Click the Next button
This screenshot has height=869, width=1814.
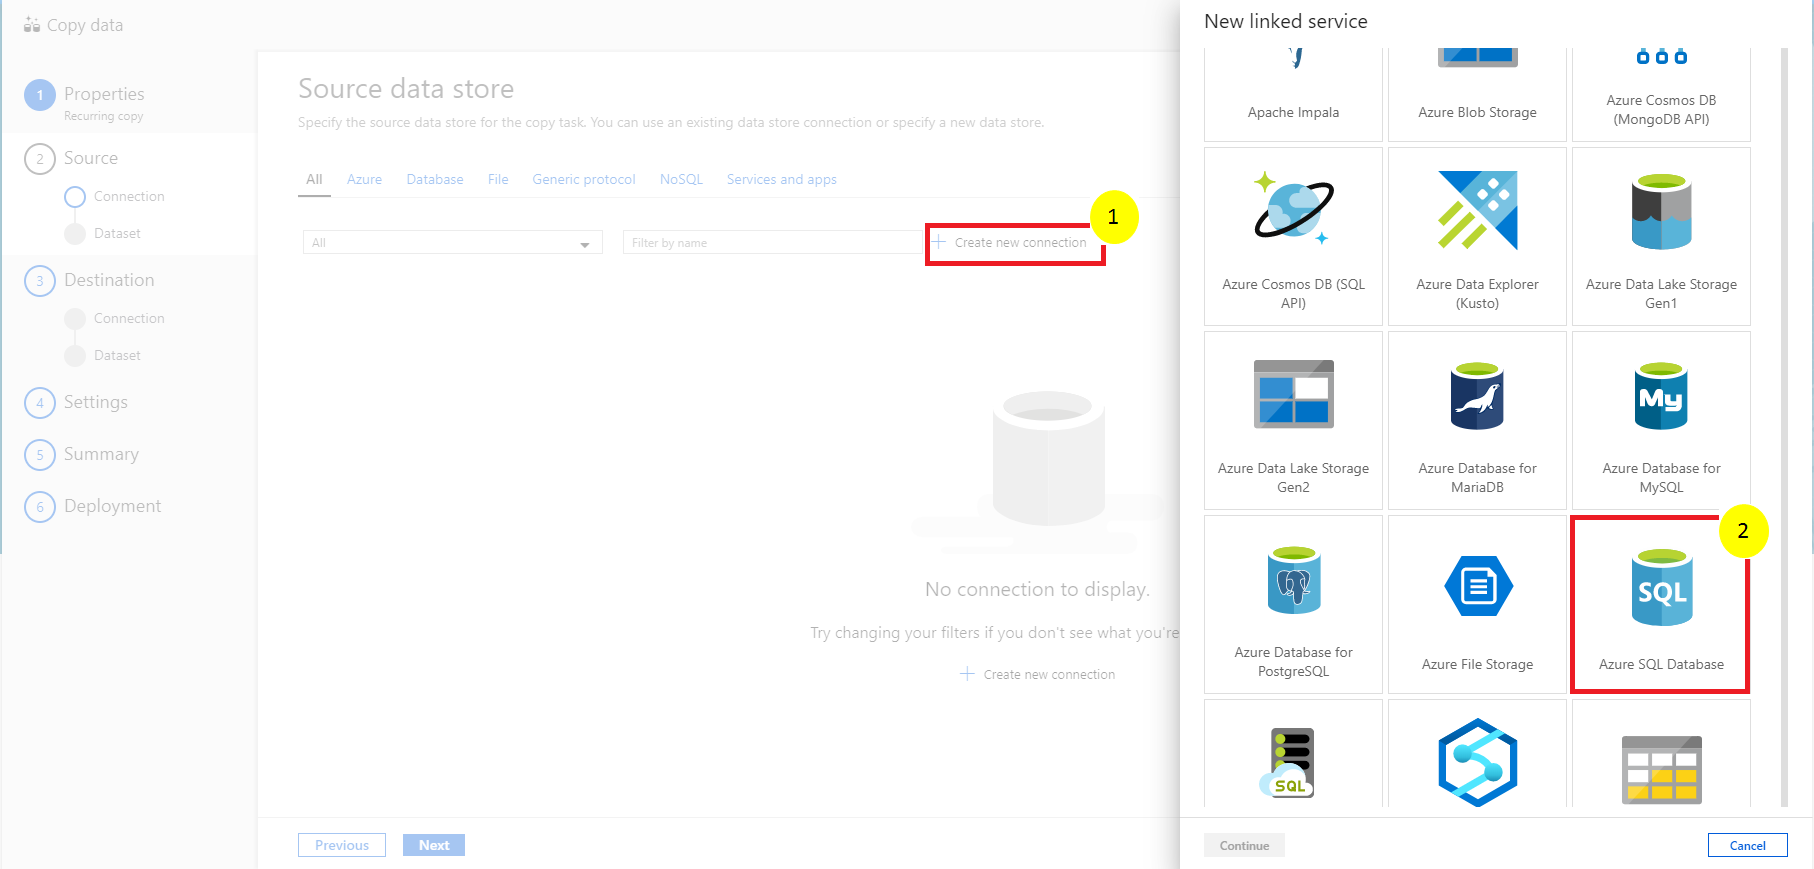point(434,845)
